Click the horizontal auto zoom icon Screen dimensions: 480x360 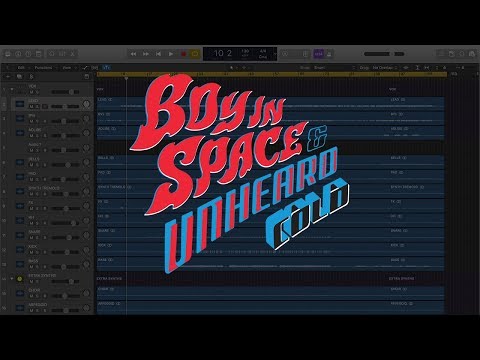point(427,68)
